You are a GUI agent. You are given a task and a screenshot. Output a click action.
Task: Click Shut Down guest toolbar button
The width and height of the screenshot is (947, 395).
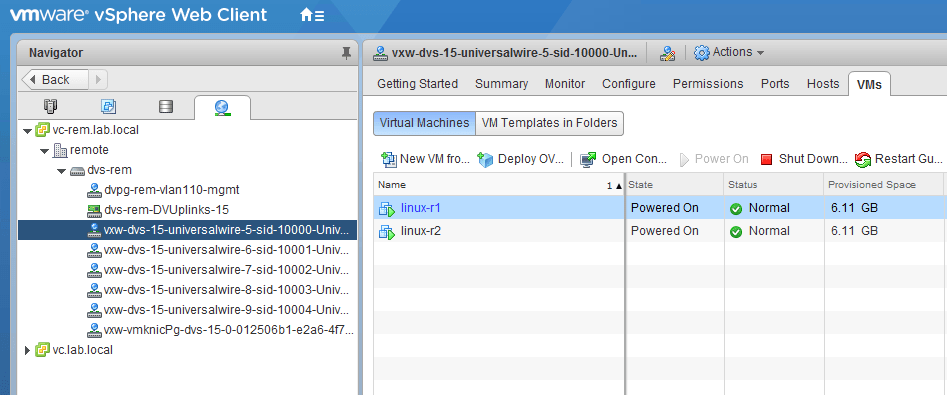(803, 159)
